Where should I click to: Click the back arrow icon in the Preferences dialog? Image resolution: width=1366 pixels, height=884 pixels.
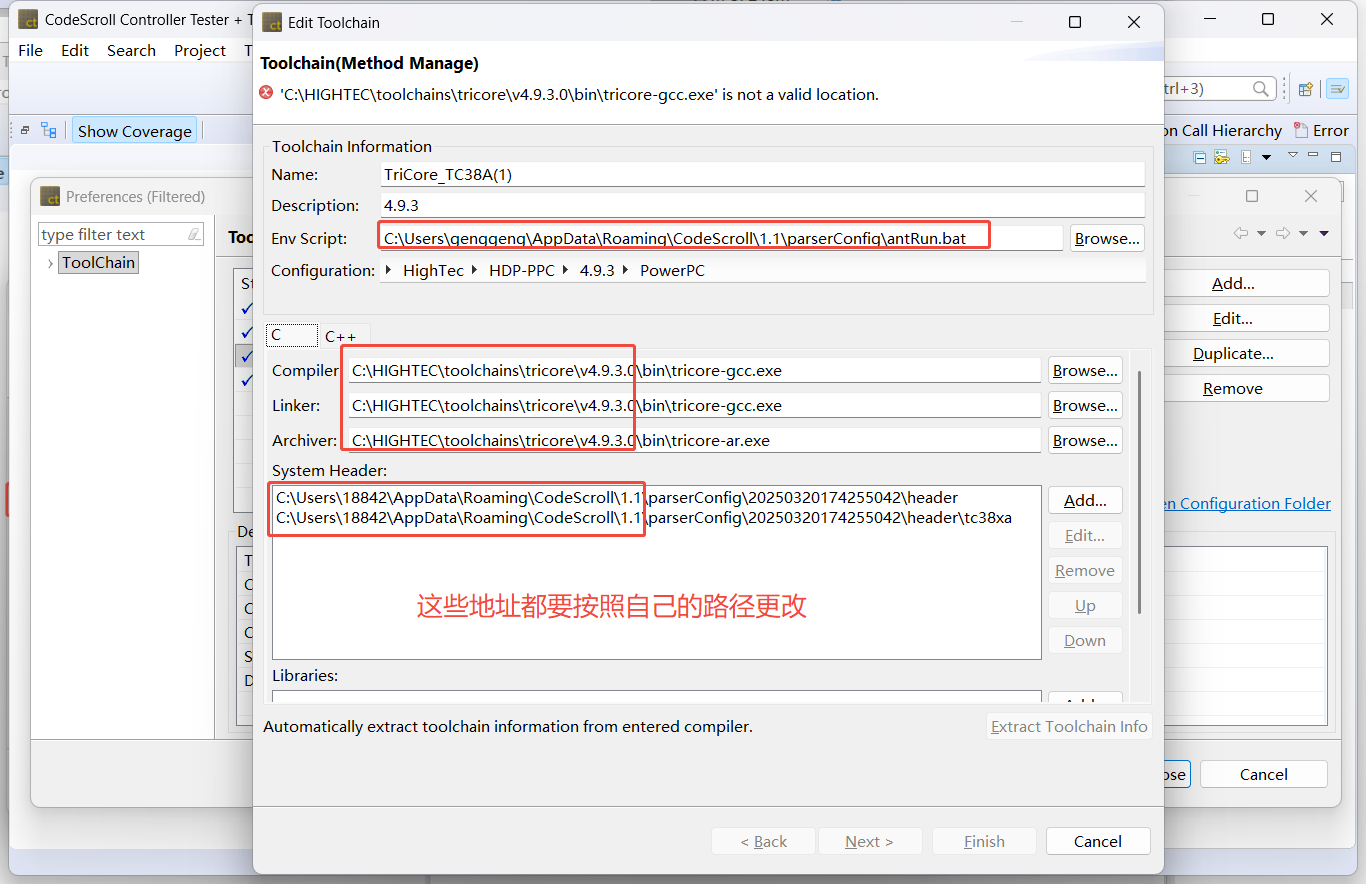(1241, 233)
